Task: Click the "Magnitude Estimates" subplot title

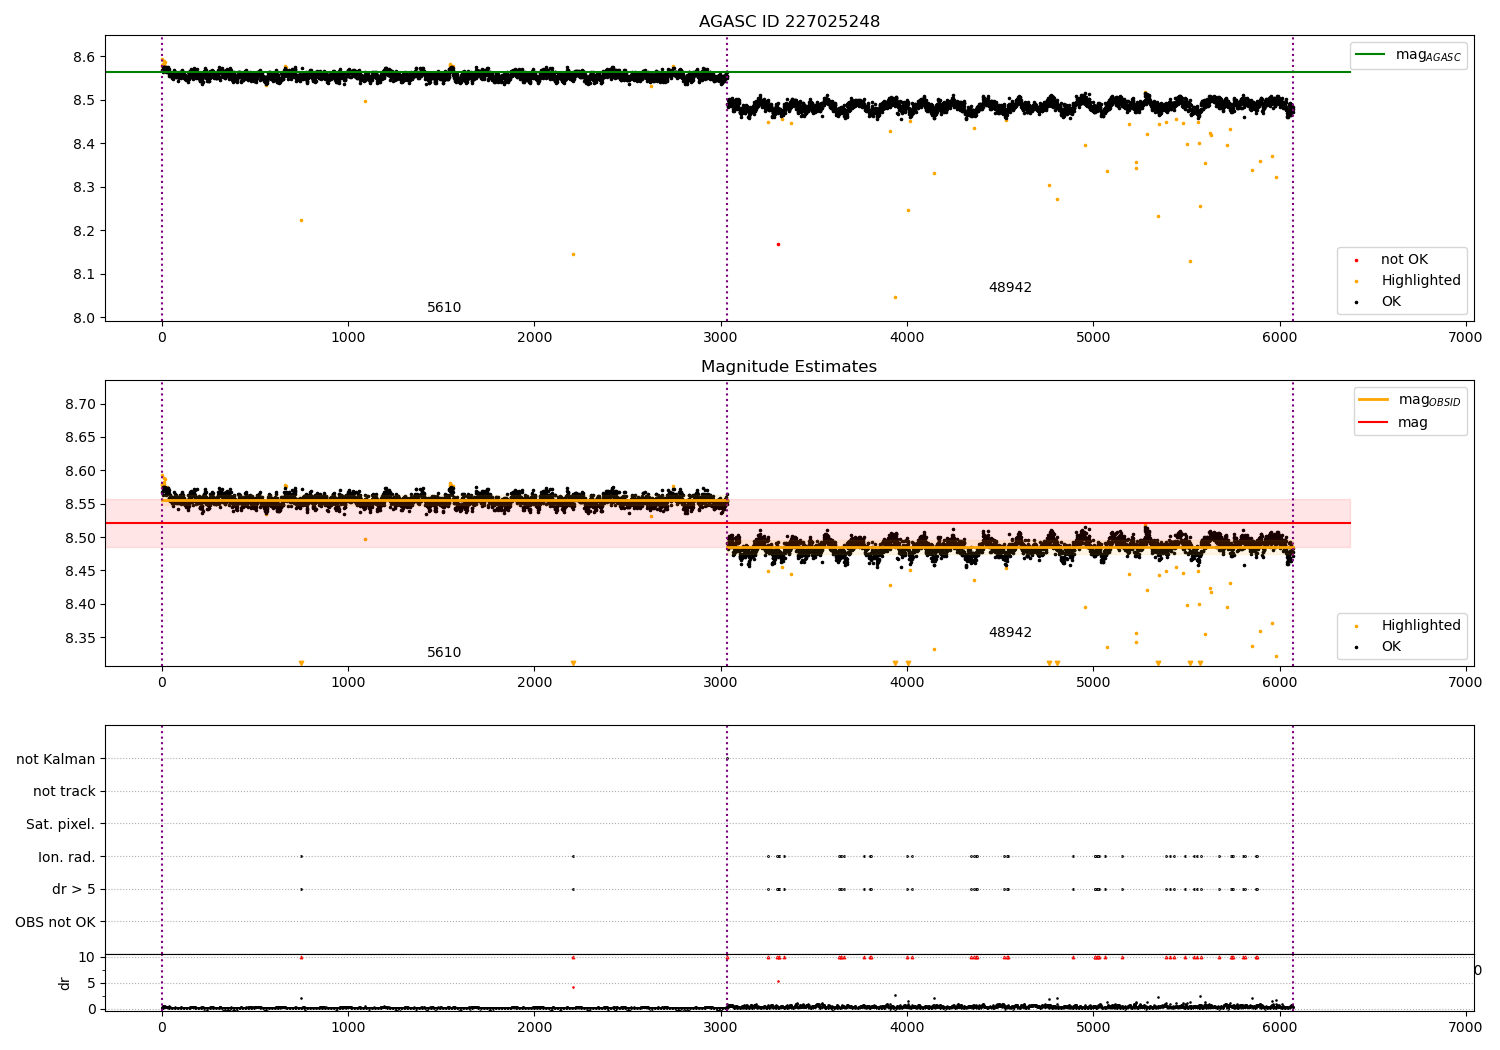Action: coord(789,367)
